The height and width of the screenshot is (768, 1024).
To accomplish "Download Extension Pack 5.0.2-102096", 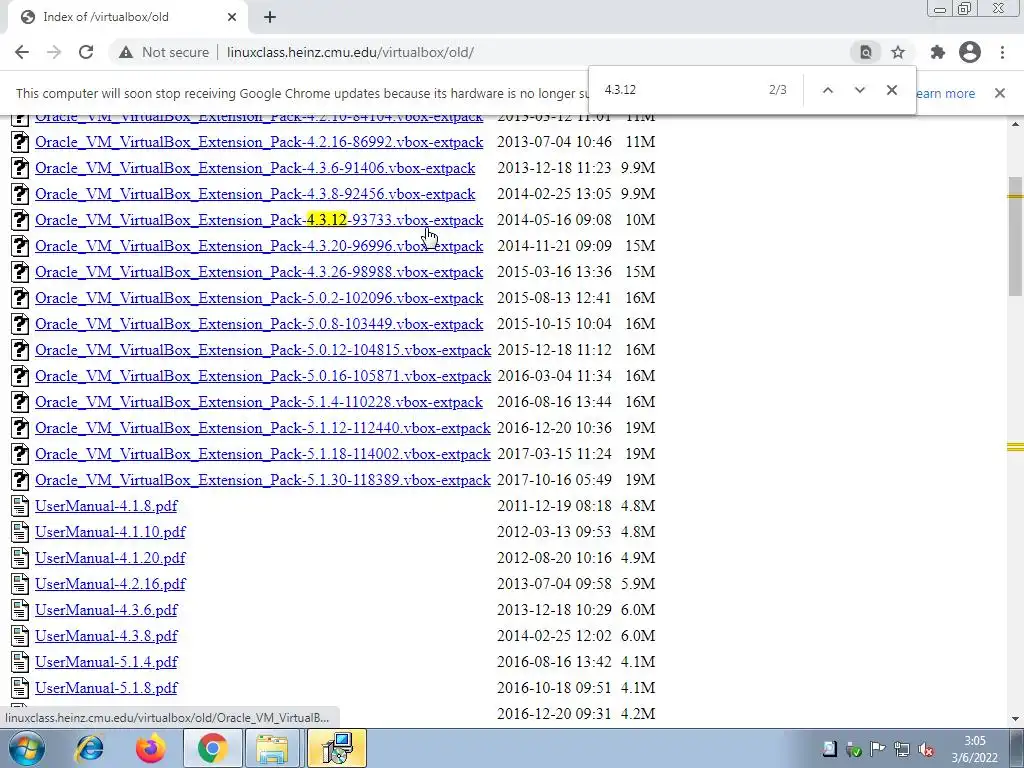I will coord(259,298).
